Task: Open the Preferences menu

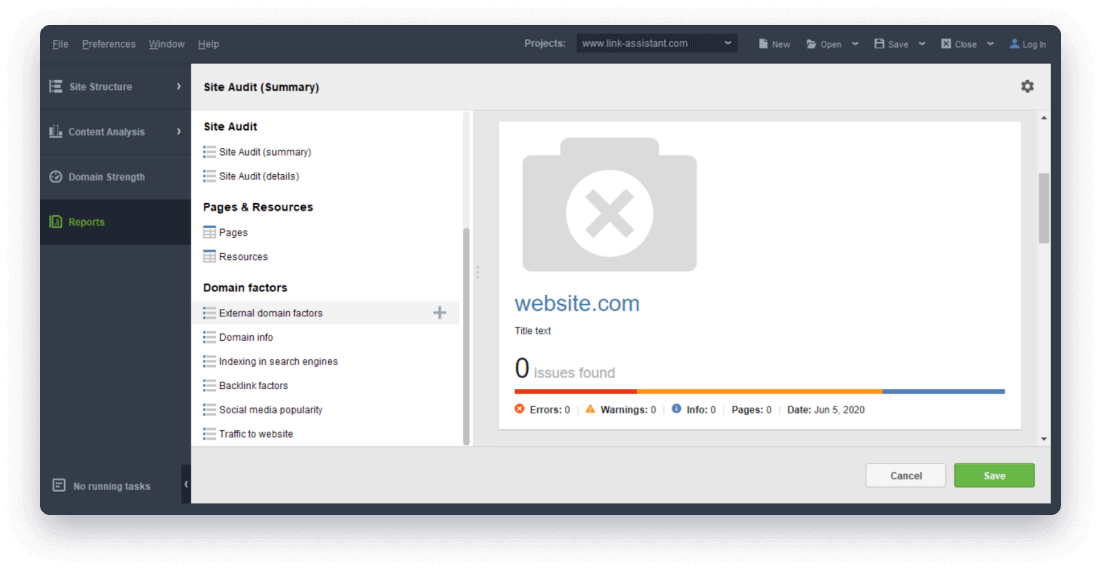Action: [109, 44]
